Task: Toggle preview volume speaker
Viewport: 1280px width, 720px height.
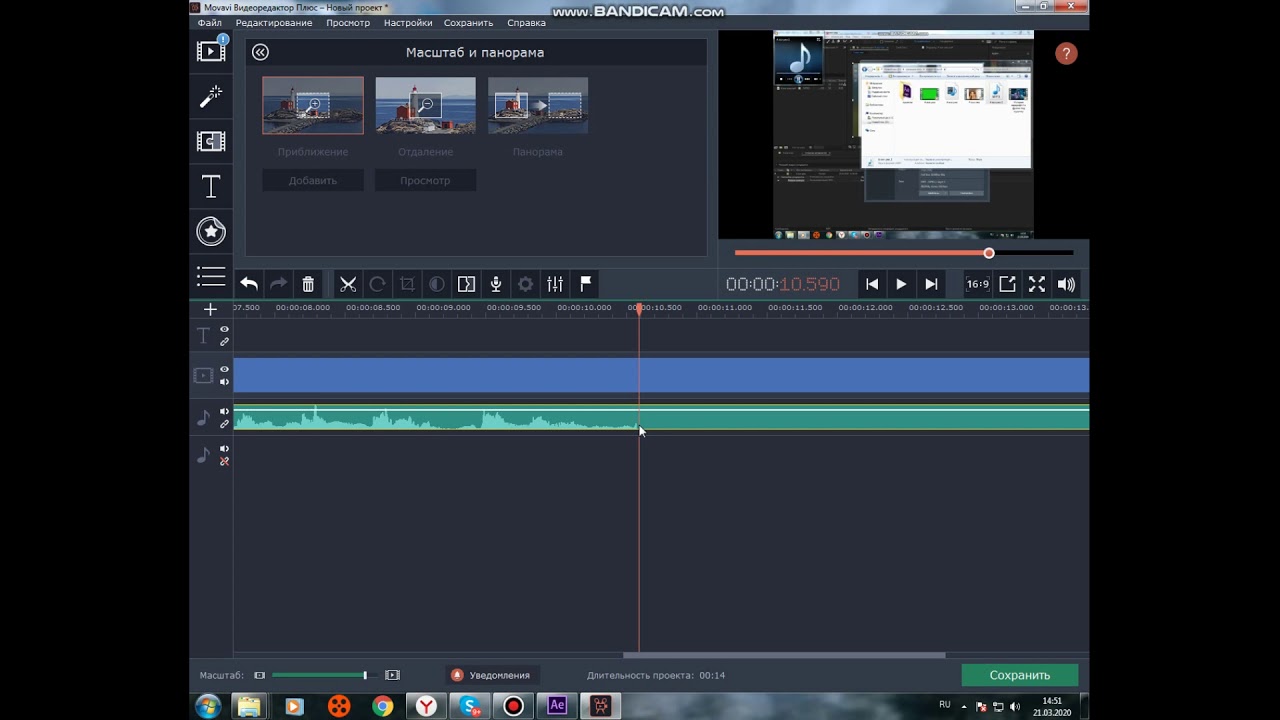Action: (x=1066, y=284)
